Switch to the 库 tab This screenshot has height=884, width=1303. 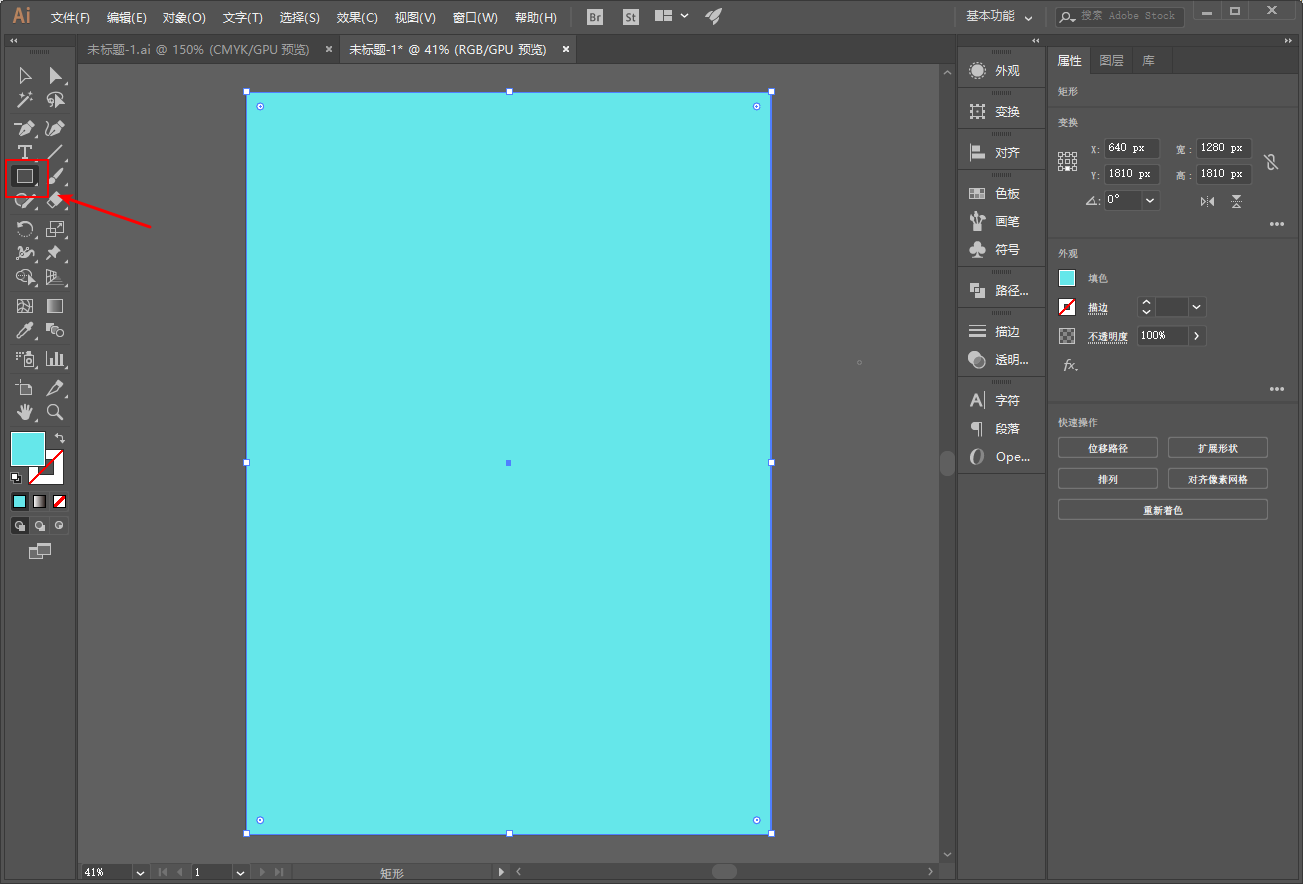coord(1148,61)
